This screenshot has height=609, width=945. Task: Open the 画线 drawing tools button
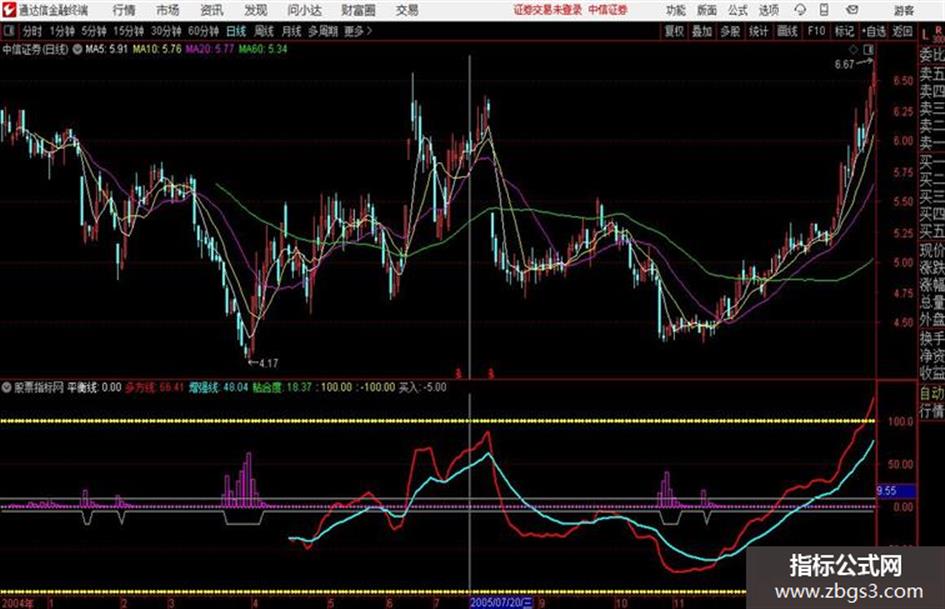pos(787,31)
